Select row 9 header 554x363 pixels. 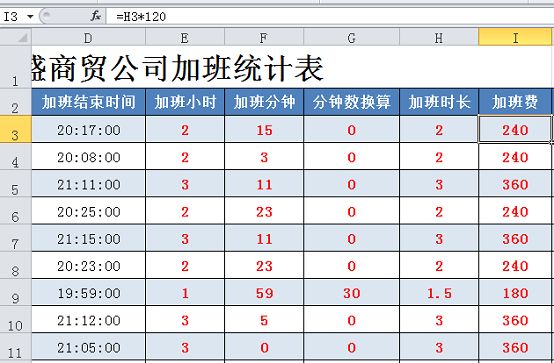click(x=16, y=293)
